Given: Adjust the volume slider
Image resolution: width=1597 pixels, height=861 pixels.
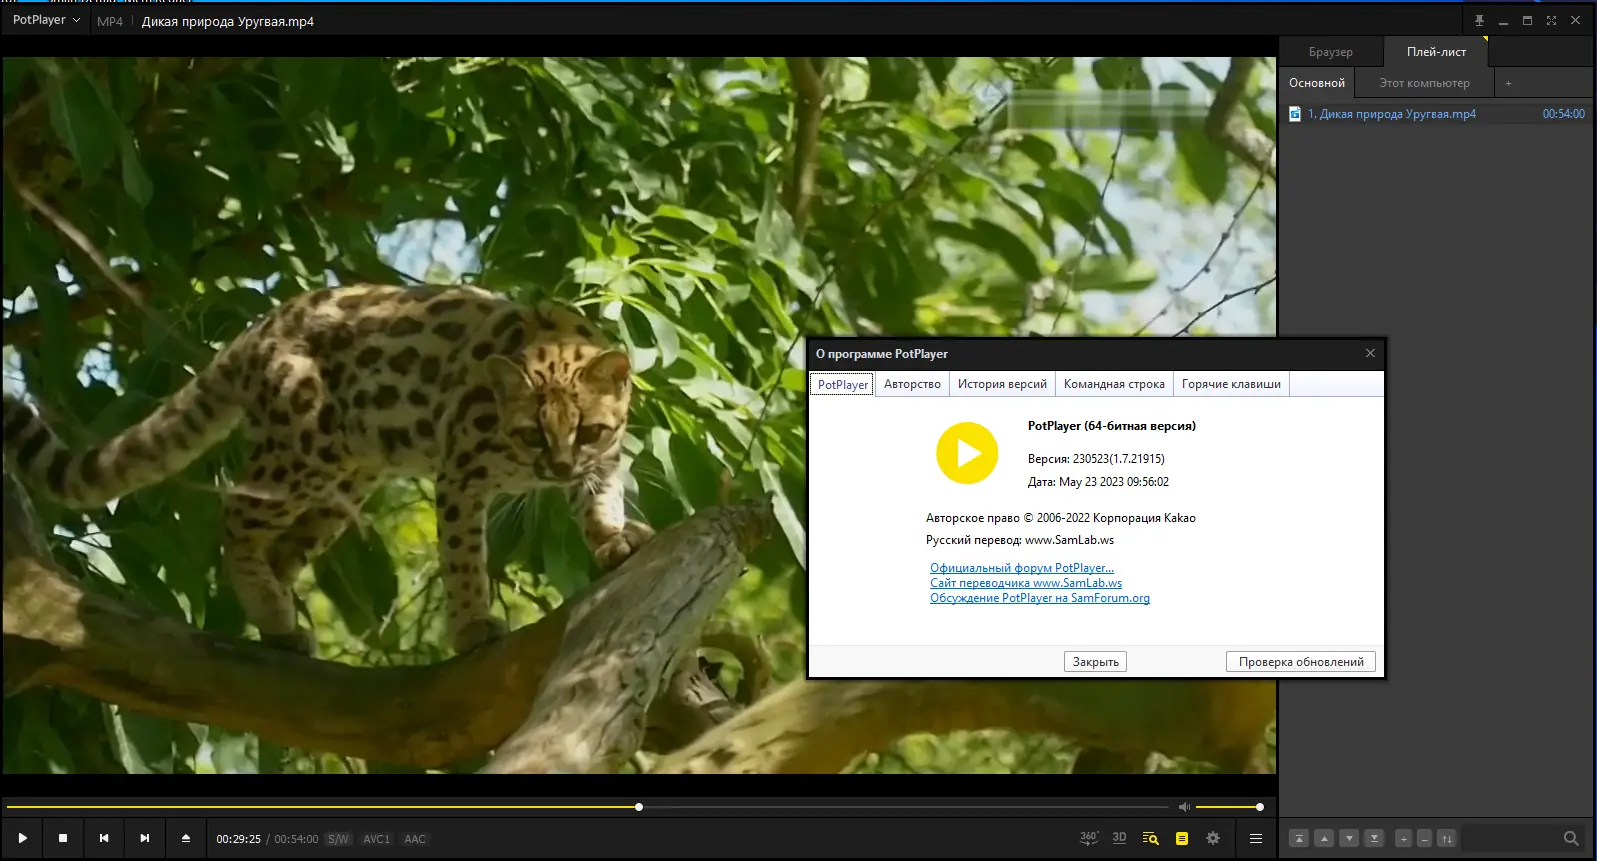Looking at the screenshot, I should [x=1228, y=807].
